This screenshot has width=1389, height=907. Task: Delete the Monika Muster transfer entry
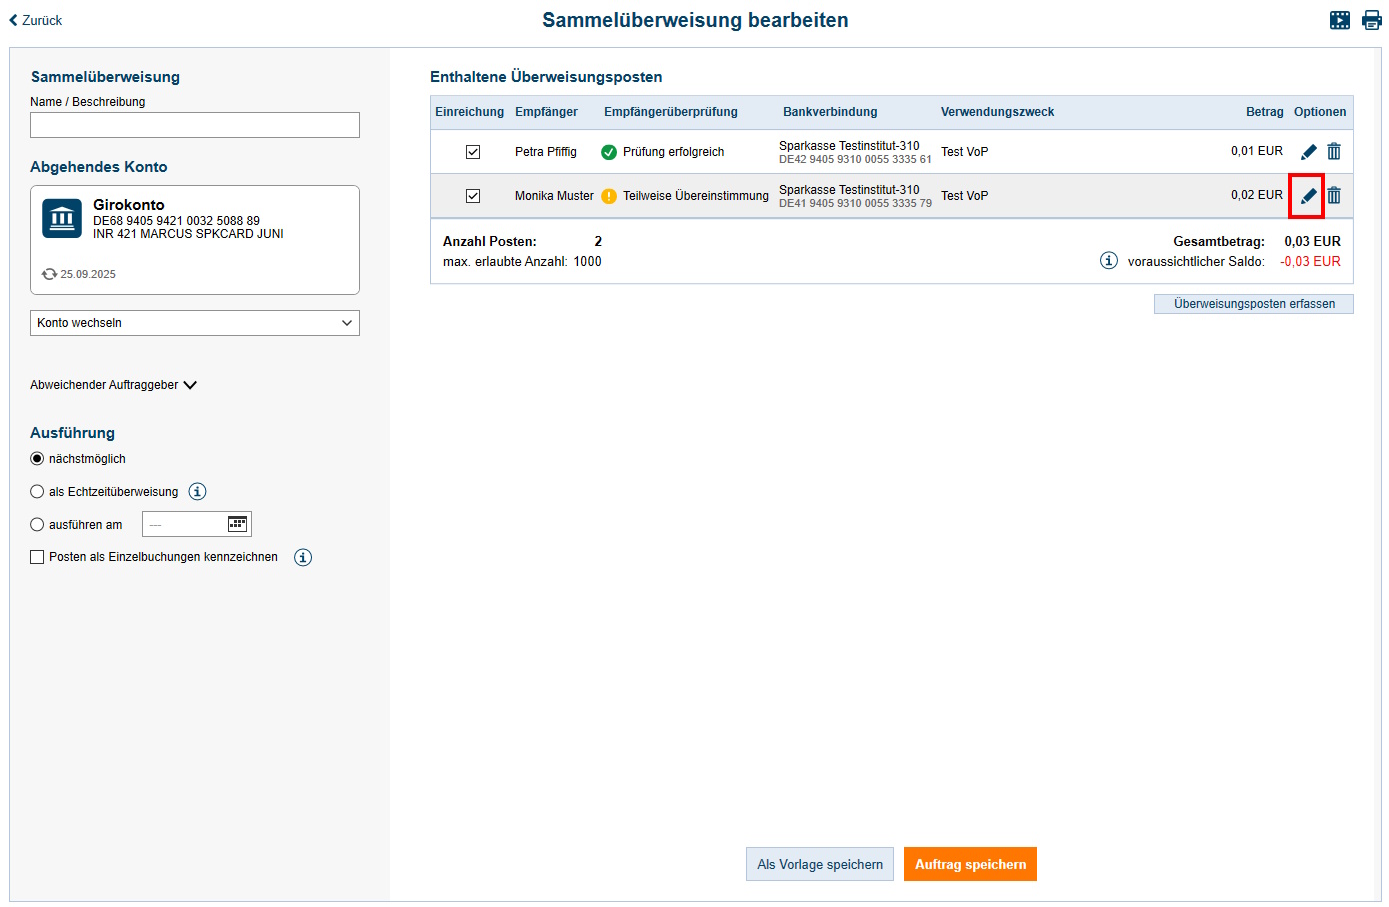pos(1333,196)
